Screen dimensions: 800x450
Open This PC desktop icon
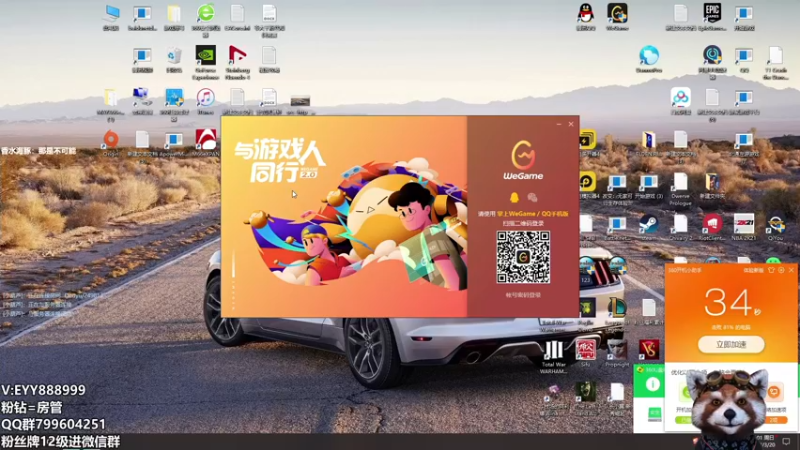[x=111, y=18]
